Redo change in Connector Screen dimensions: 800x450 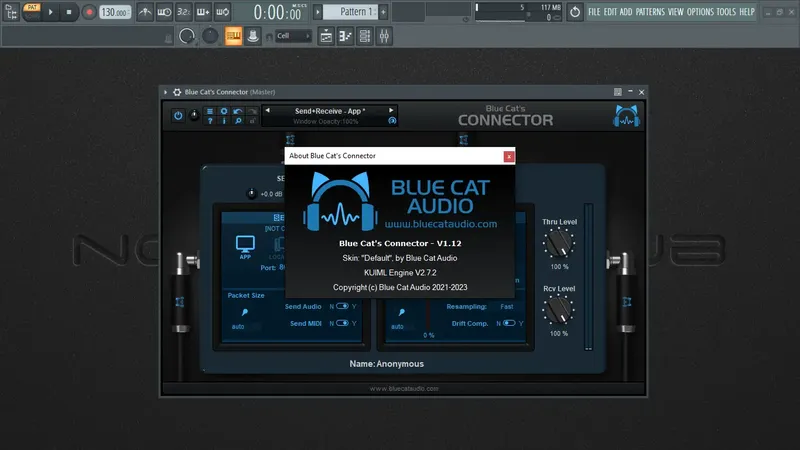point(252,111)
